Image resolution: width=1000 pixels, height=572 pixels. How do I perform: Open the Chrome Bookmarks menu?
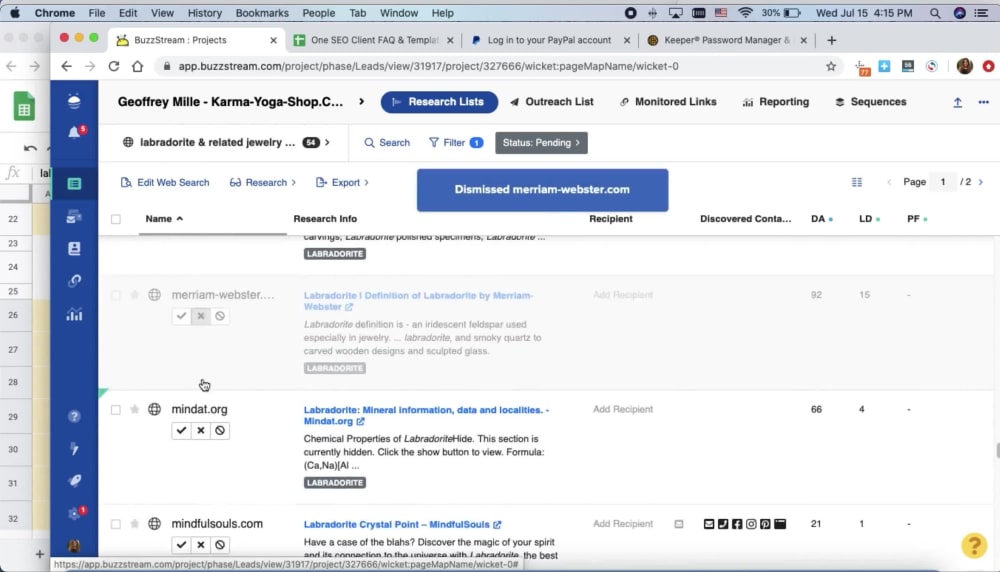tap(261, 13)
